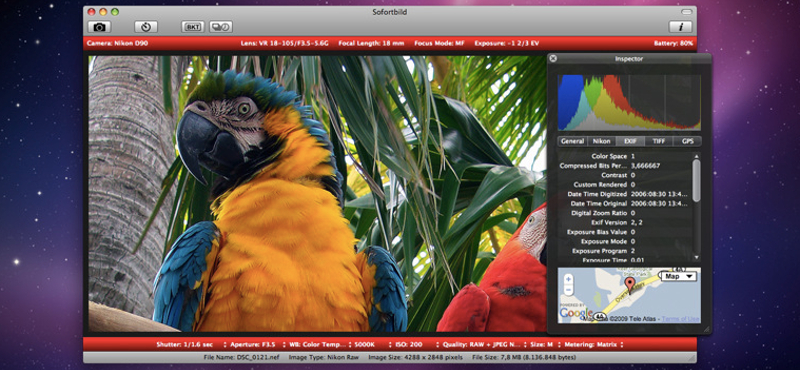Click the 'Custom Rendered' row
The image size is (800, 370).
click(625, 185)
